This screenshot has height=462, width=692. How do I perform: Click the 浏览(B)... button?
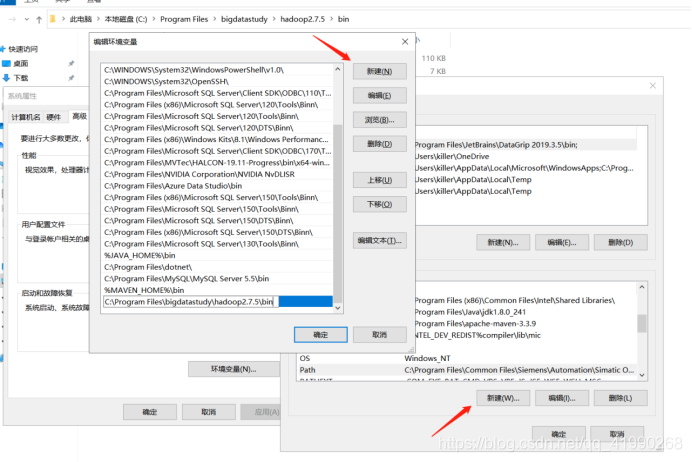click(x=380, y=120)
